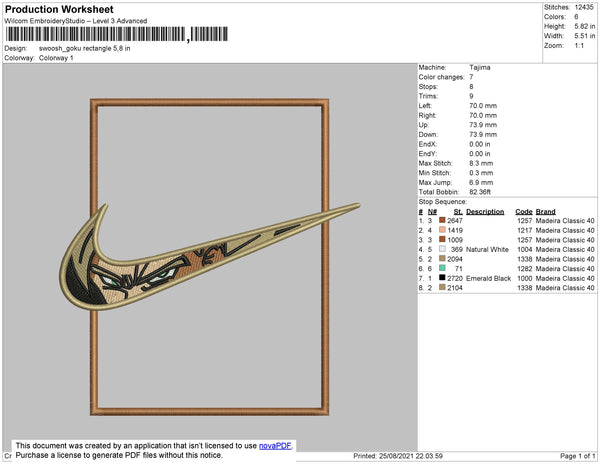Select the Emerald Black thread swatch
Screen dimensions: 600x464
point(442,277)
